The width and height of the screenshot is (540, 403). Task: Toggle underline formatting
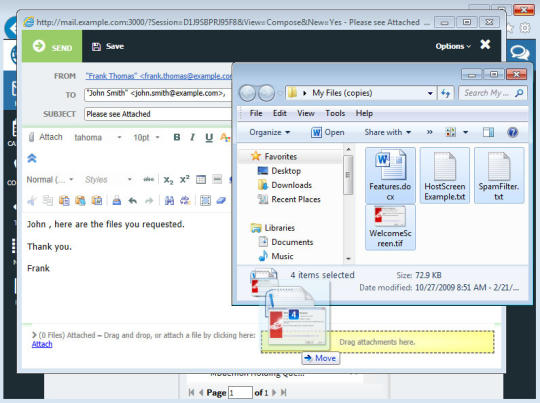pyautogui.click(x=209, y=137)
